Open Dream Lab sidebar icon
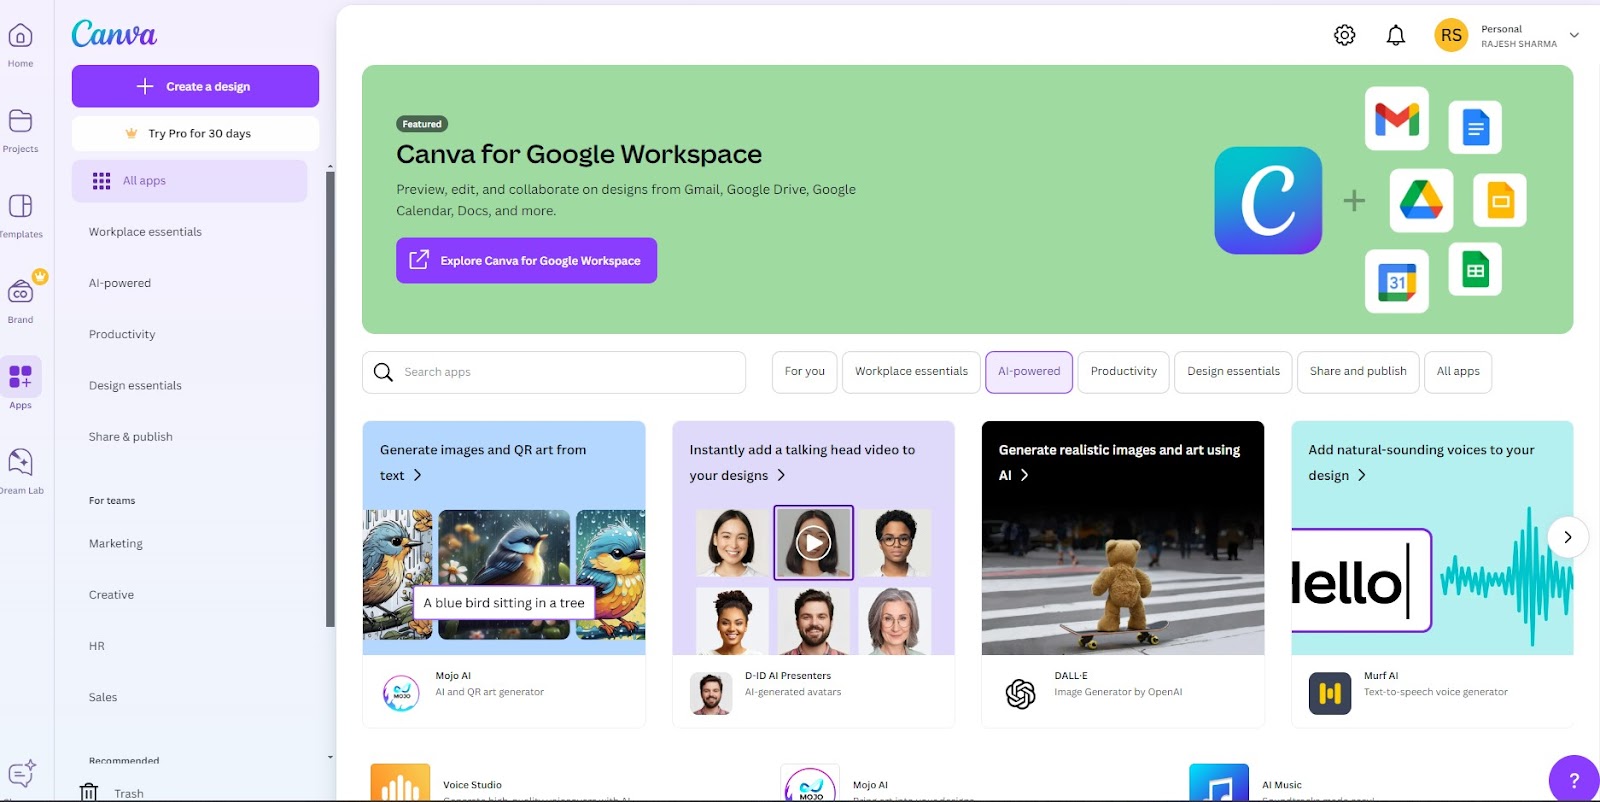This screenshot has width=1600, height=802. [20, 462]
